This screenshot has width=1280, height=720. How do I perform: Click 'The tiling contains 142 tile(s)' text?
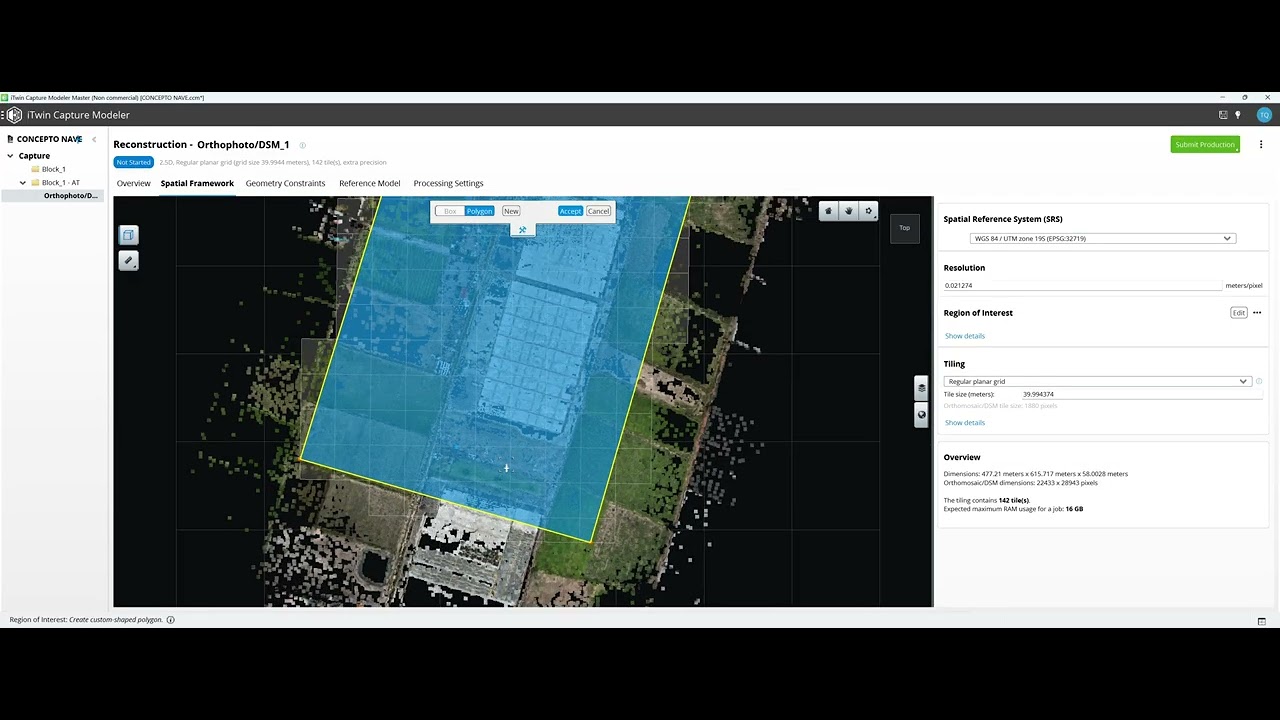(x=987, y=500)
